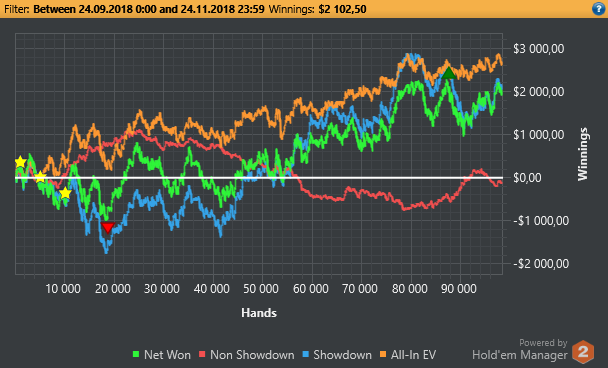Viewport: 608px width, 368px height.
Task: Click the $1 000,00 axis label
Action: pyautogui.click(x=538, y=135)
